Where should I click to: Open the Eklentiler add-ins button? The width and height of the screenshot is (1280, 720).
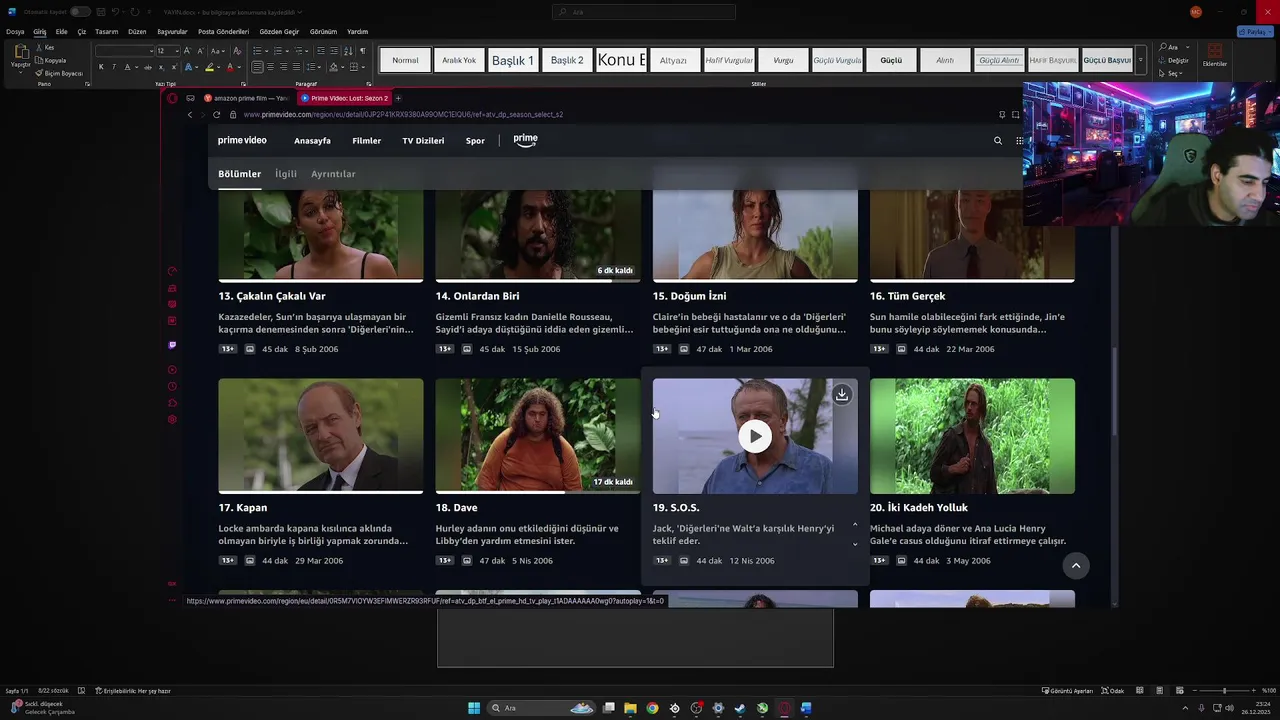pyautogui.click(x=1214, y=56)
